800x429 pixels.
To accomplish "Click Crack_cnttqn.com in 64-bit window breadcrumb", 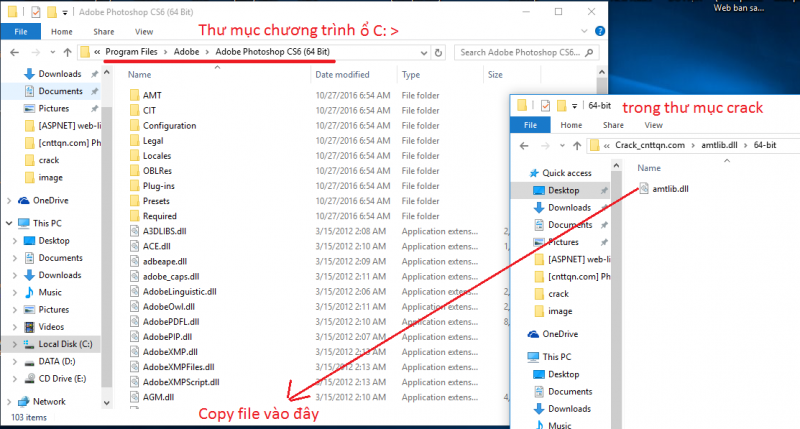I will [x=649, y=145].
